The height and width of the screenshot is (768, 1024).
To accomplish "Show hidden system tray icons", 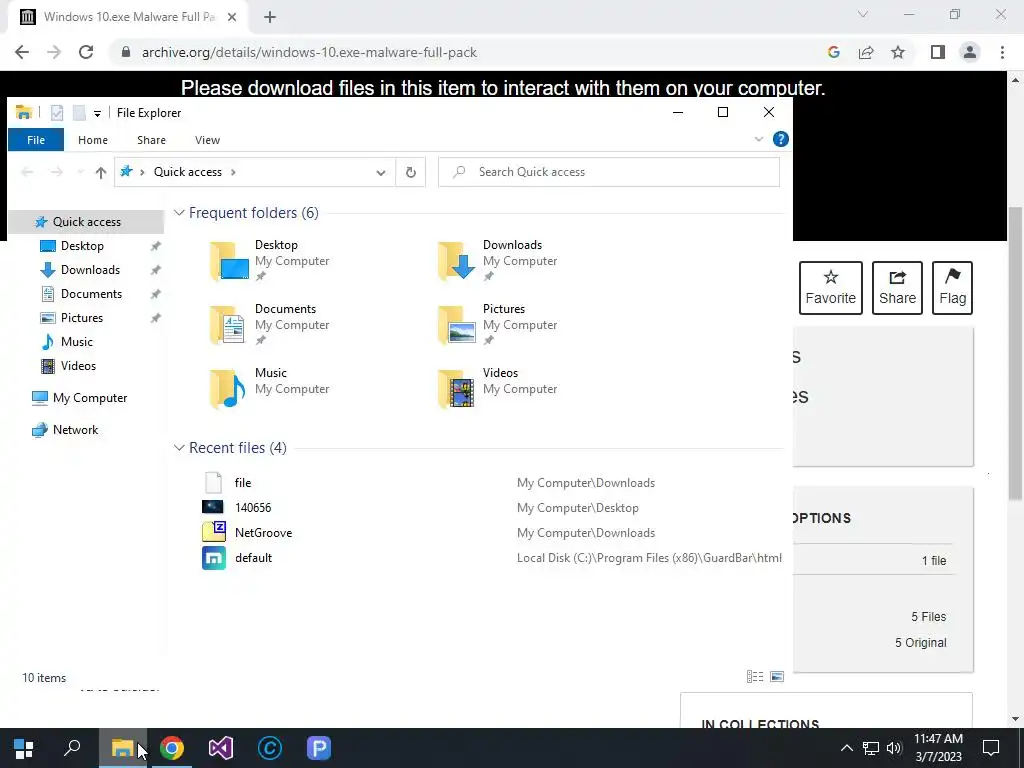I will pyautogui.click(x=846, y=748).
